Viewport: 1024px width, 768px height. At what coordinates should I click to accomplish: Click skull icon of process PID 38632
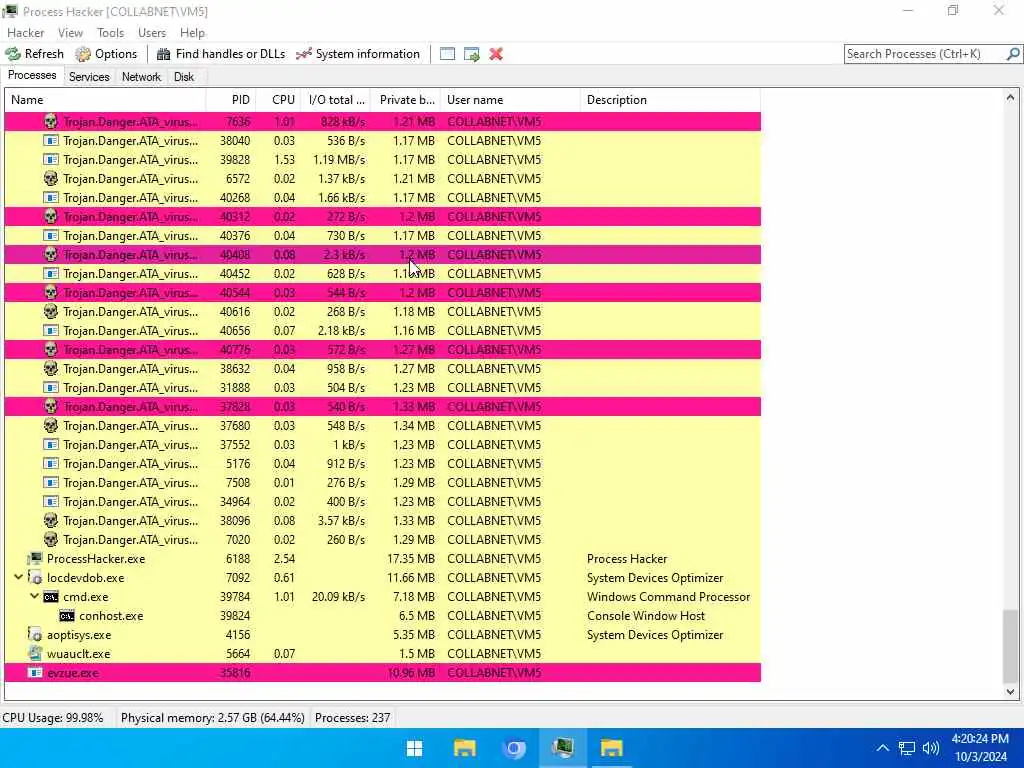(50, 368)
